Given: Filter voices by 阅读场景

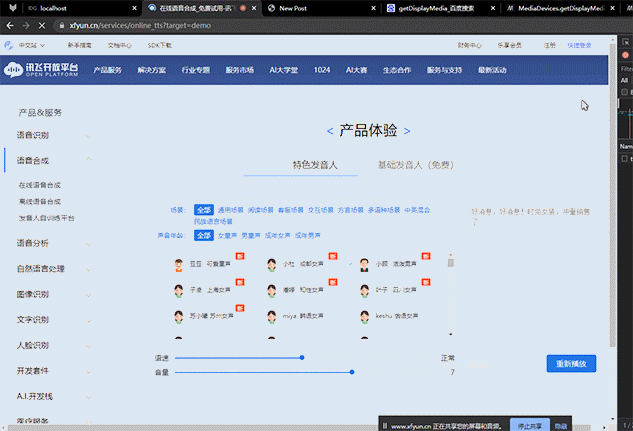Looking at the screenshot, I should pyautogui.click(x=261, y=210).
